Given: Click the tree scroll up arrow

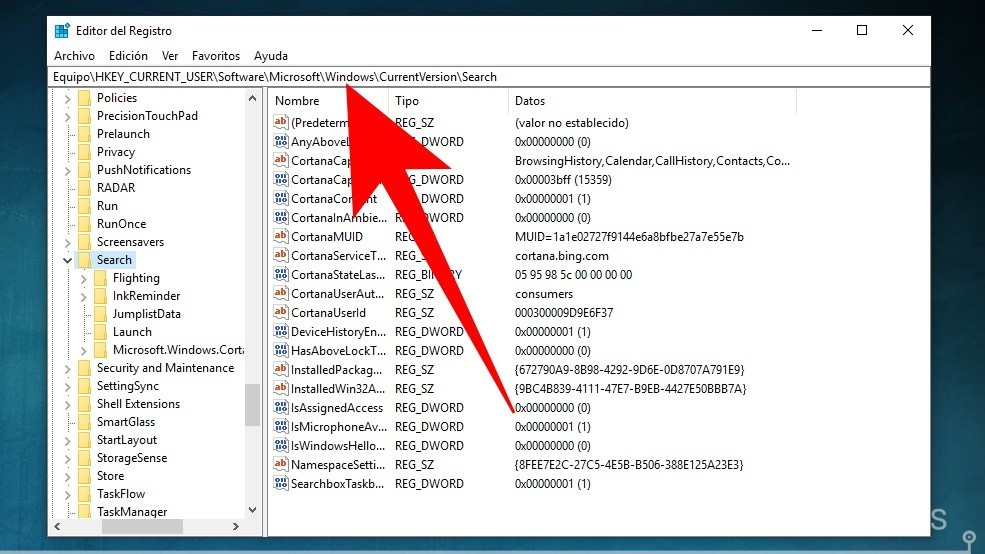Looking at the screenshot, I should pos(253,98).
